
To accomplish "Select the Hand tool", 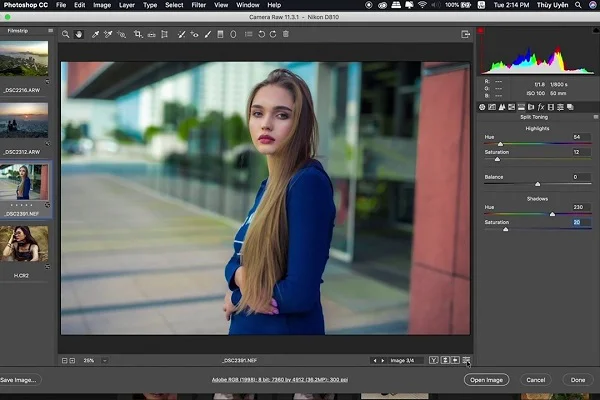I will tap(79, 34).
